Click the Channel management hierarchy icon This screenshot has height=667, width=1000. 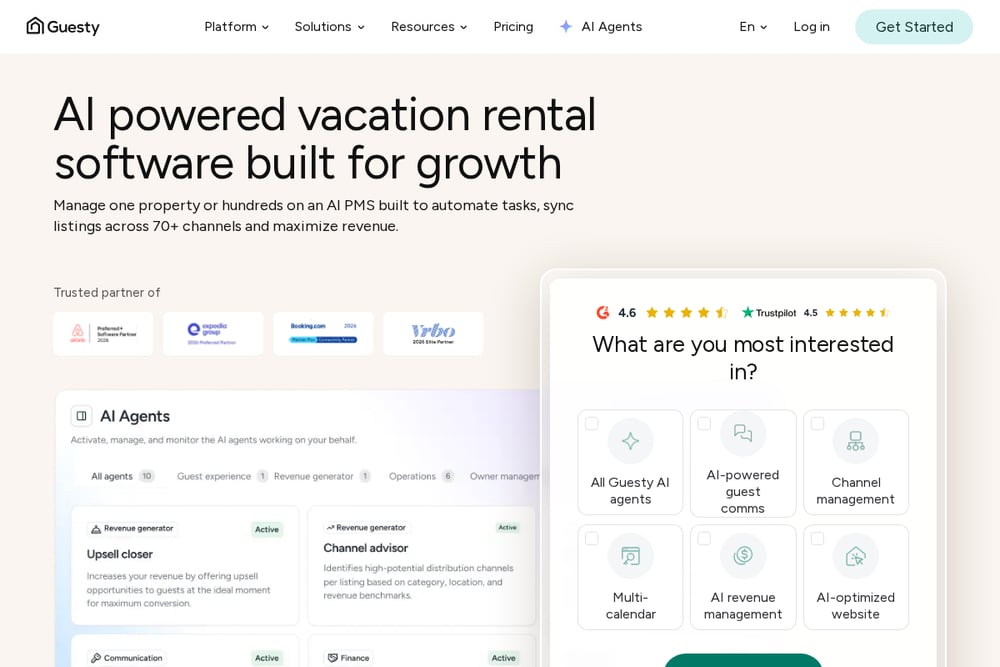pyautogui.click(x=856, y=441)
